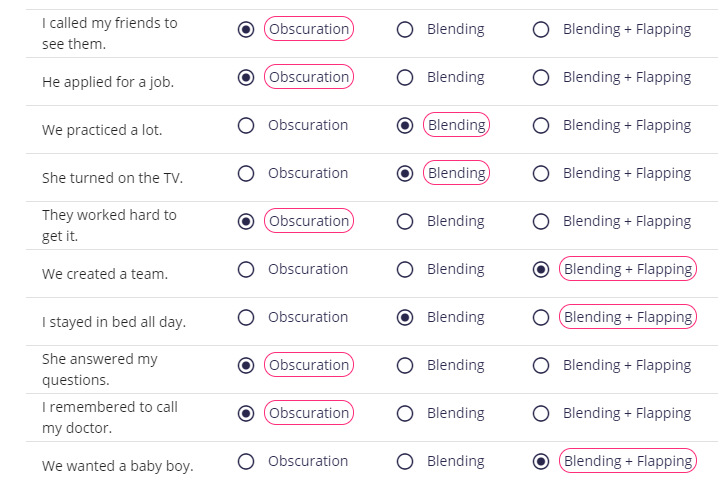727x489 pixels.
Task: Select Blending + Flapping for 'He applied for a job'
Action: [x=541, y=77]
